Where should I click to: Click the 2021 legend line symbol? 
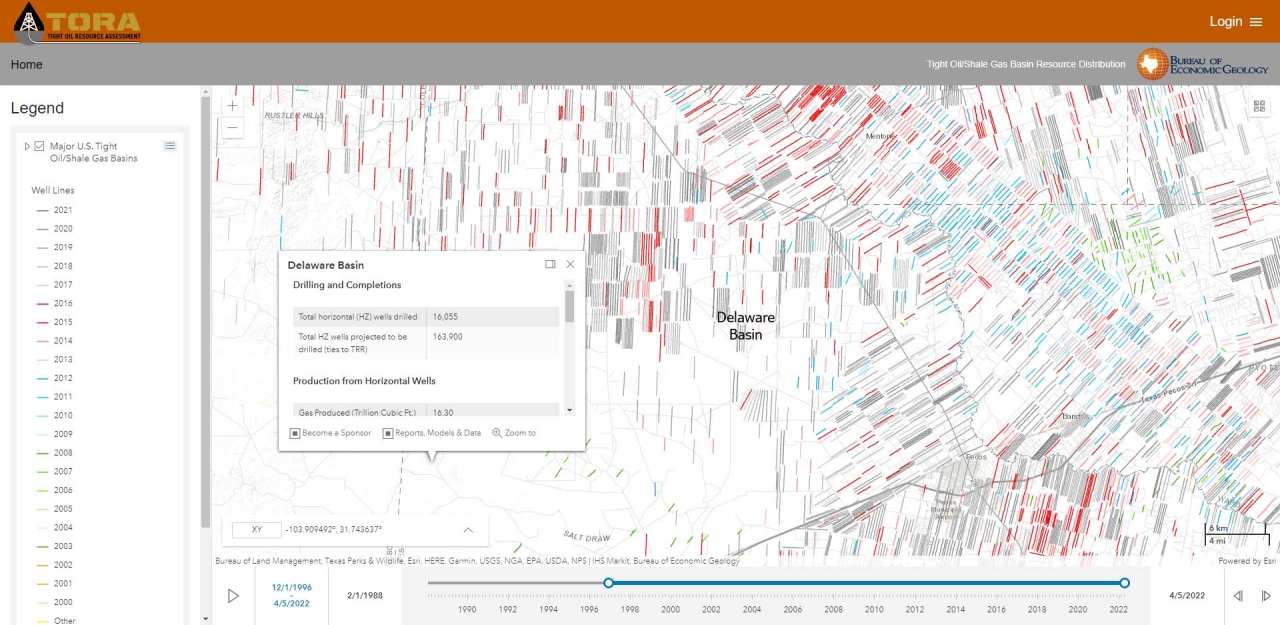(x=42, y=211)
